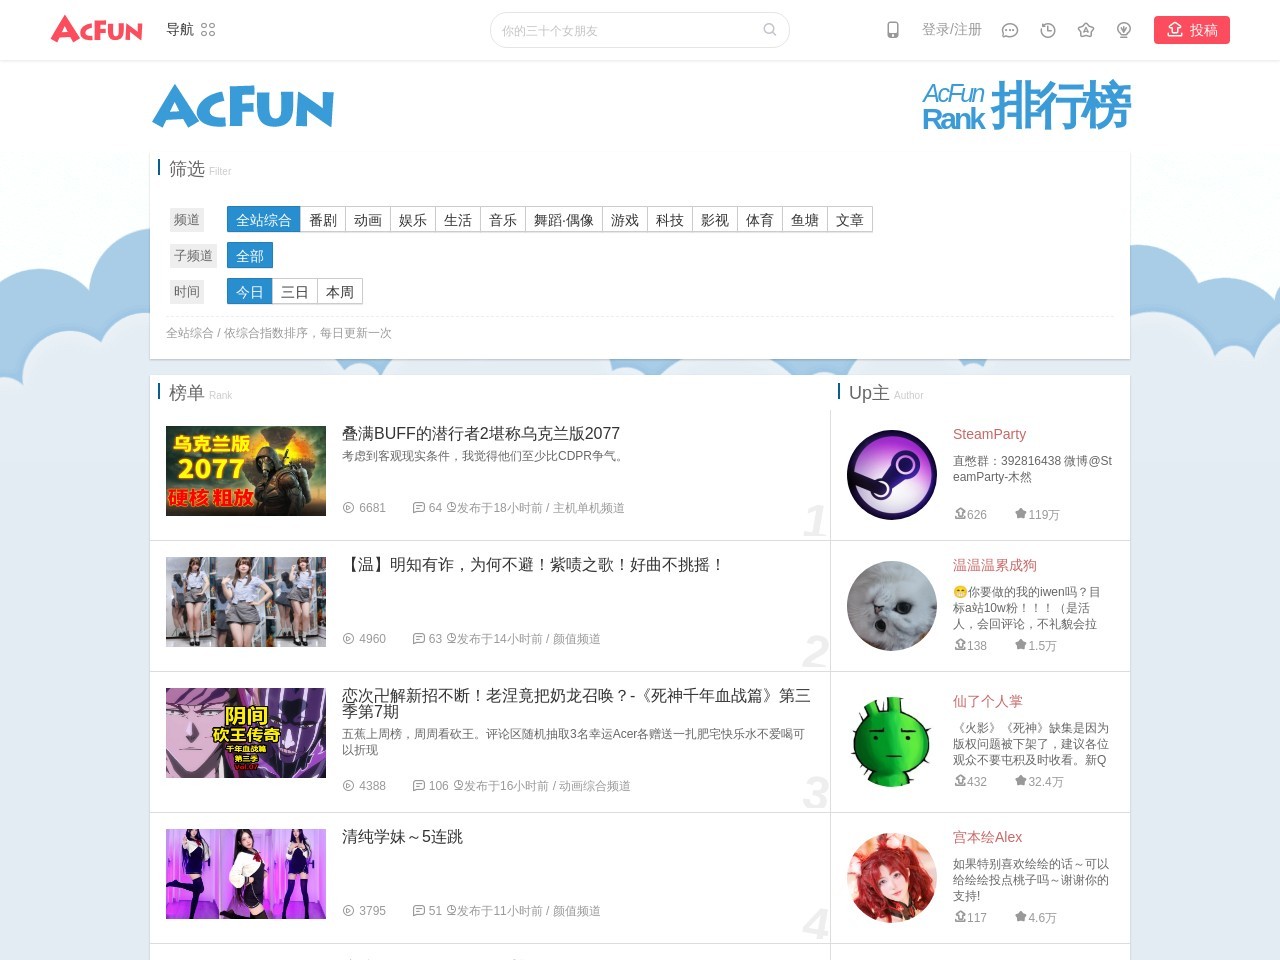The height and width of the screenshot is (960, 1280).
Task: Click the red 投稿 upload button
Action: coord(1191,30)
